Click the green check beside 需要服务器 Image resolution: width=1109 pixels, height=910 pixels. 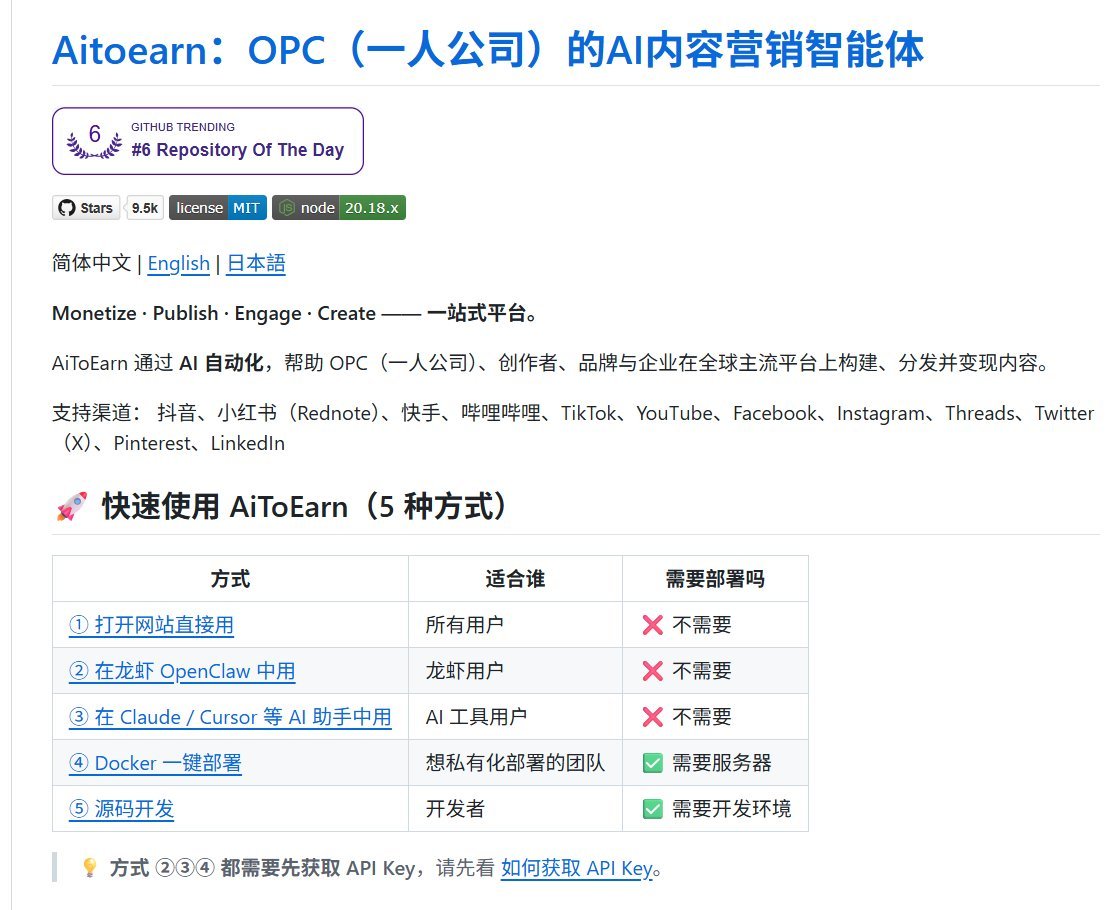[653, 763]
